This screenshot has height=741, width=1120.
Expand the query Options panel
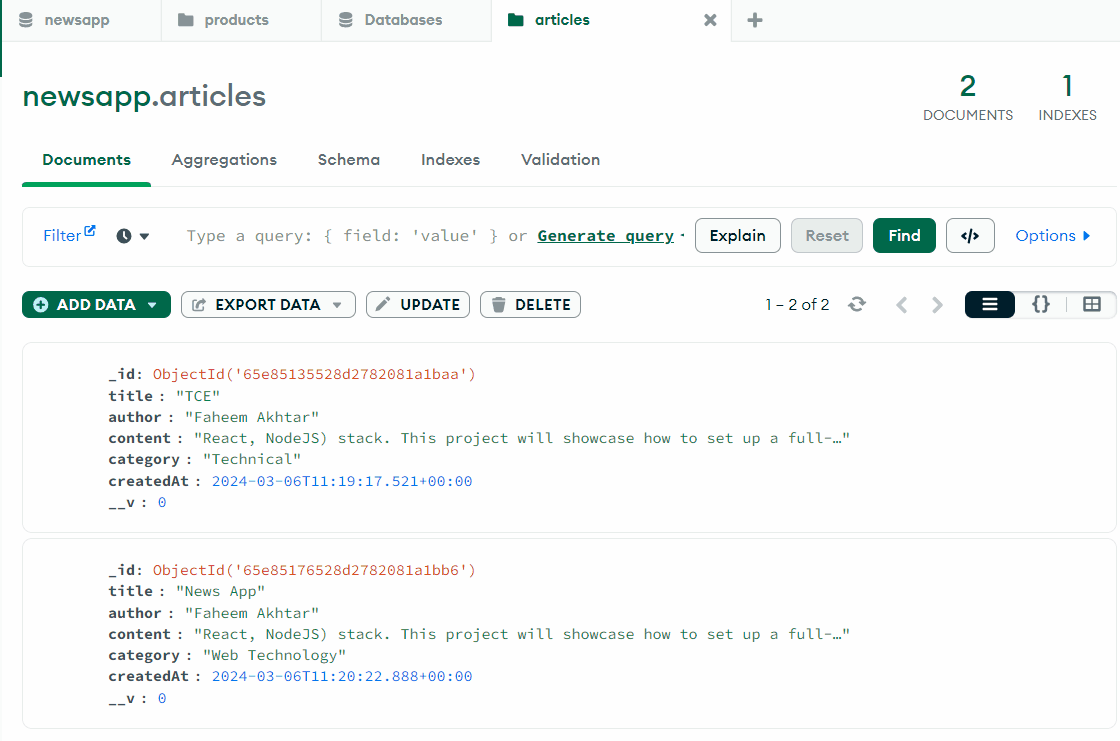pyautogui.click(x=1053, y=236)
